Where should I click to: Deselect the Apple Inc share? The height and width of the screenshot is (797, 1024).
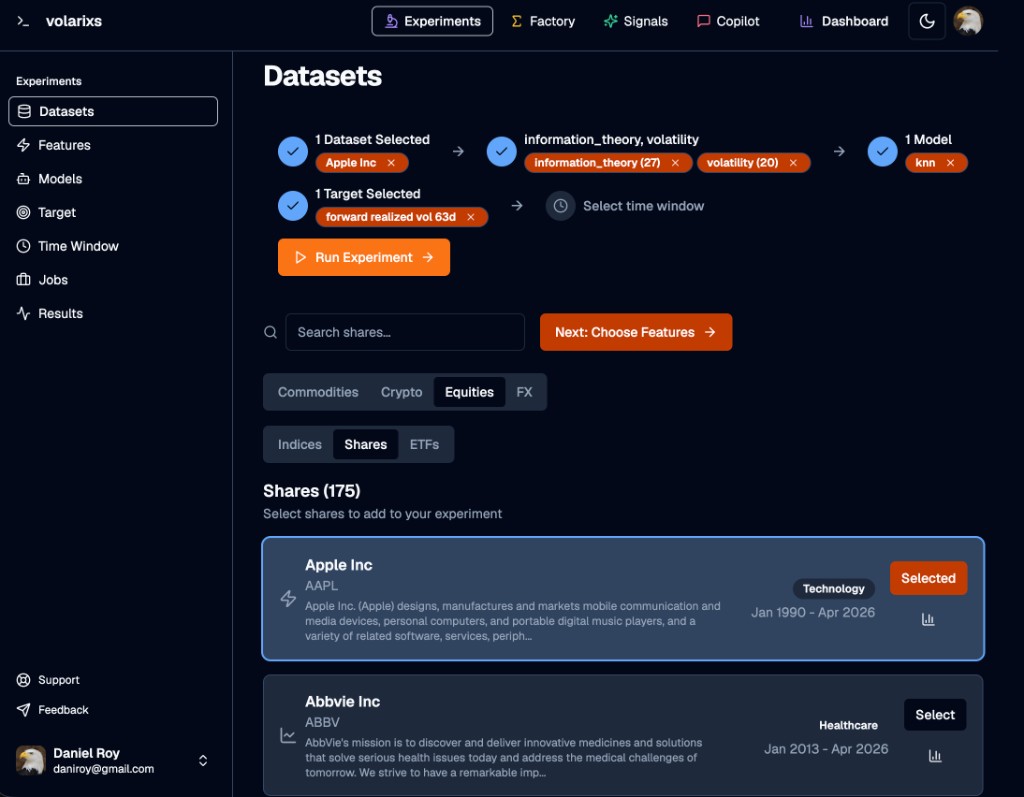[x=928, y=578]
